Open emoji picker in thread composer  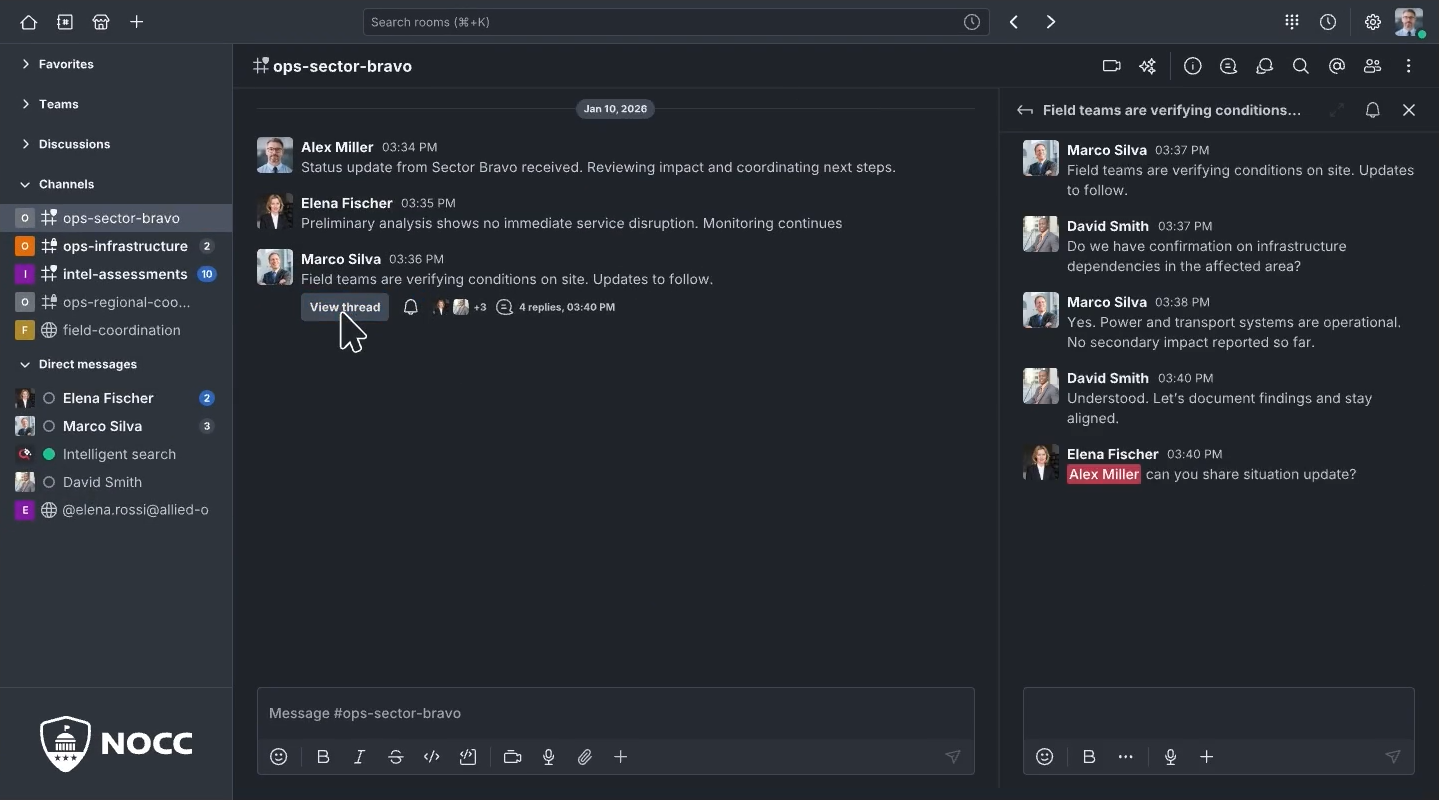pyautogui.click(x=1045, y=757)
